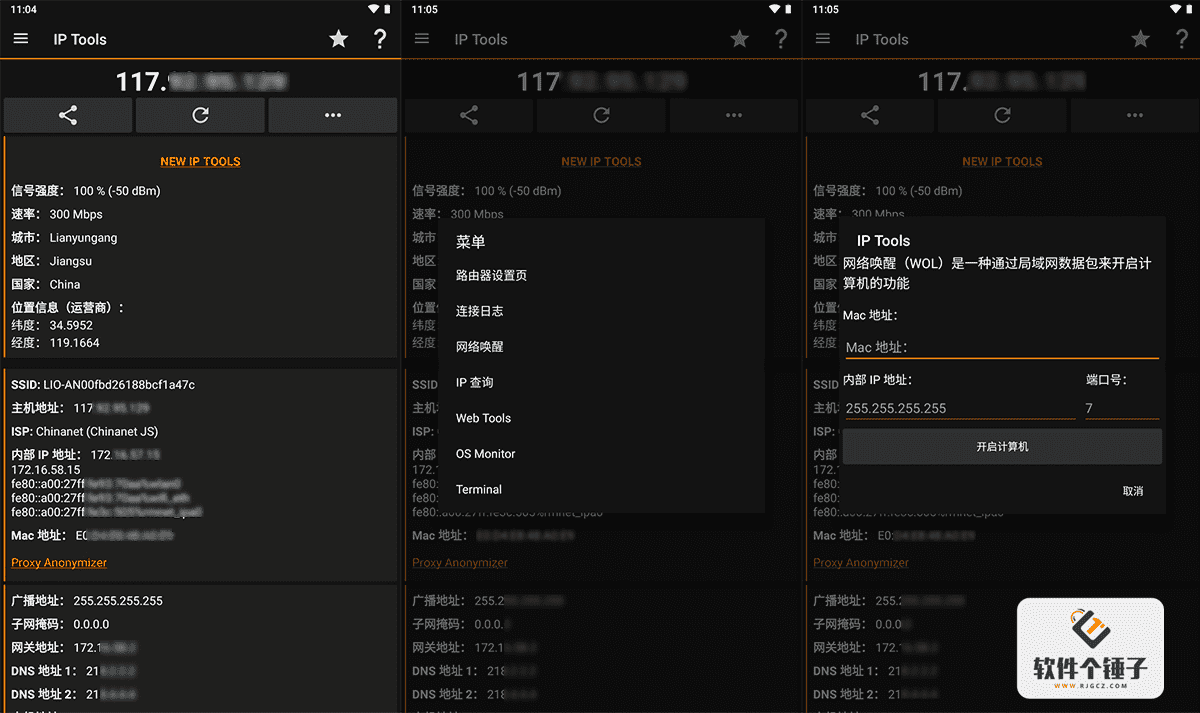Tap the 网关地址 gateway row in left screen
Screen dimensions: 1200x713
click(x=74, y=648)
